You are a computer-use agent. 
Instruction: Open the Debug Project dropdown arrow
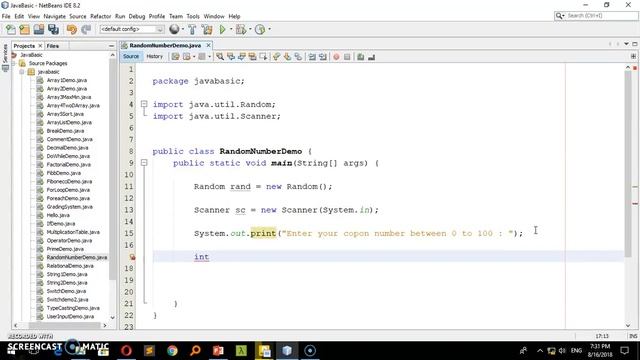[250, 29]
